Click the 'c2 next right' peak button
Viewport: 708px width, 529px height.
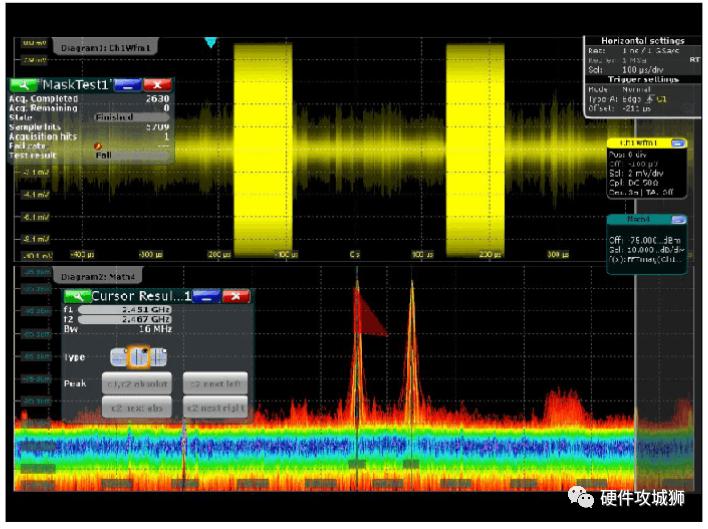click(215, 408)
